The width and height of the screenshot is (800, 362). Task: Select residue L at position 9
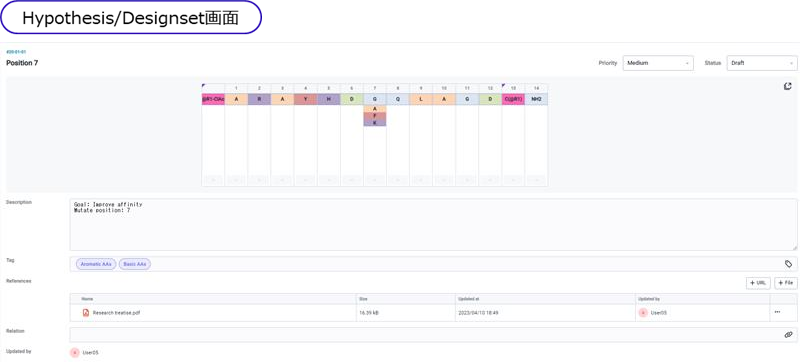point(421,99)
